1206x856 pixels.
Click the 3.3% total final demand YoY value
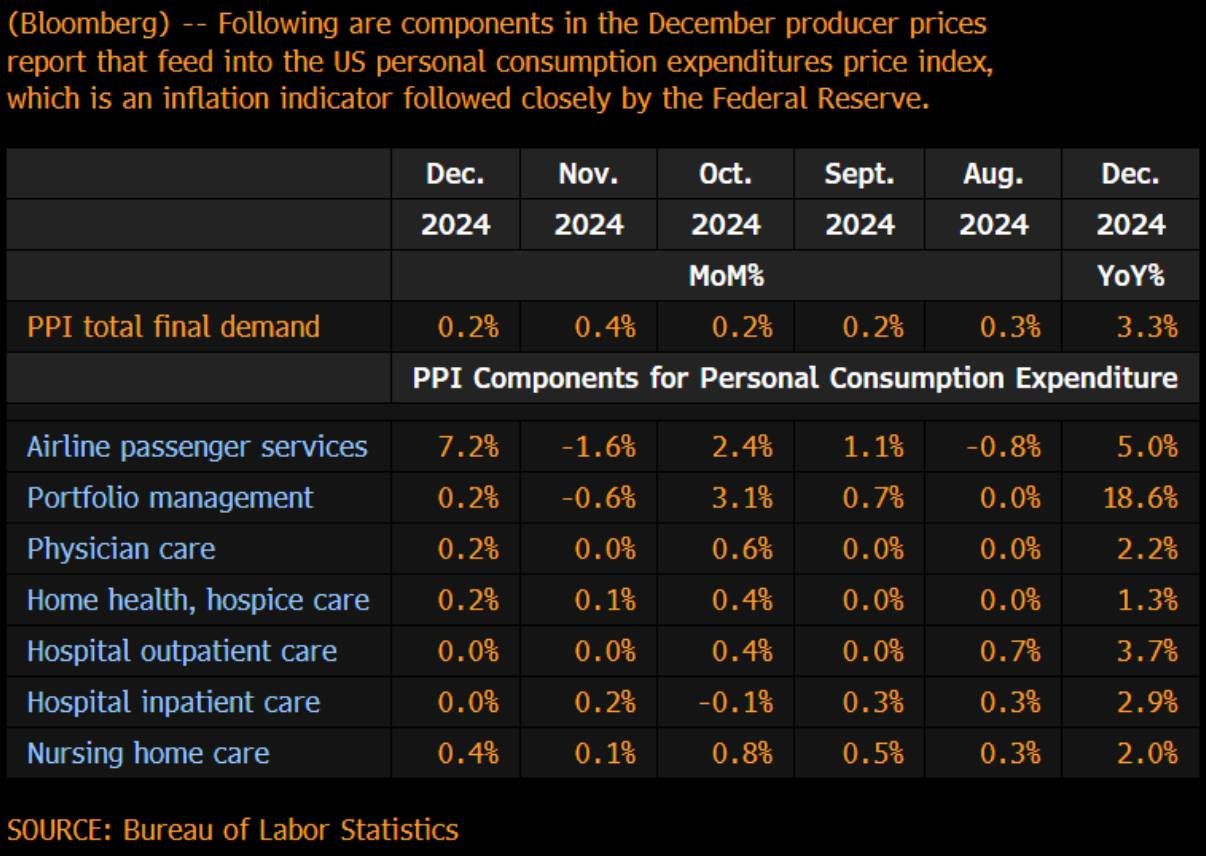pyautogui.click(x=1146, y=326)
